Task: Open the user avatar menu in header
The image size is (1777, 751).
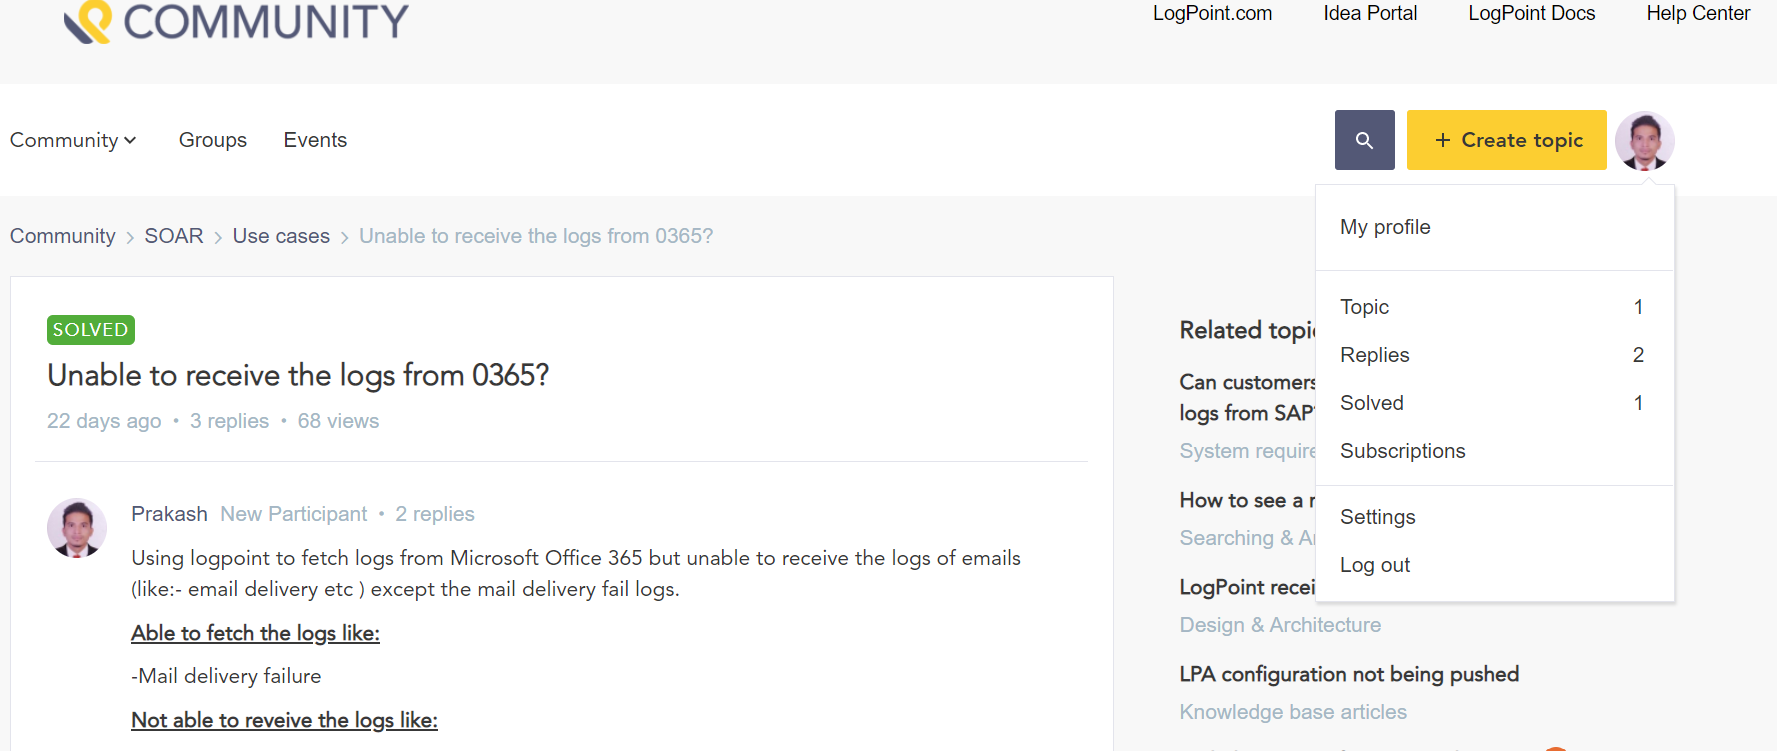Action: click(1644, 140)
